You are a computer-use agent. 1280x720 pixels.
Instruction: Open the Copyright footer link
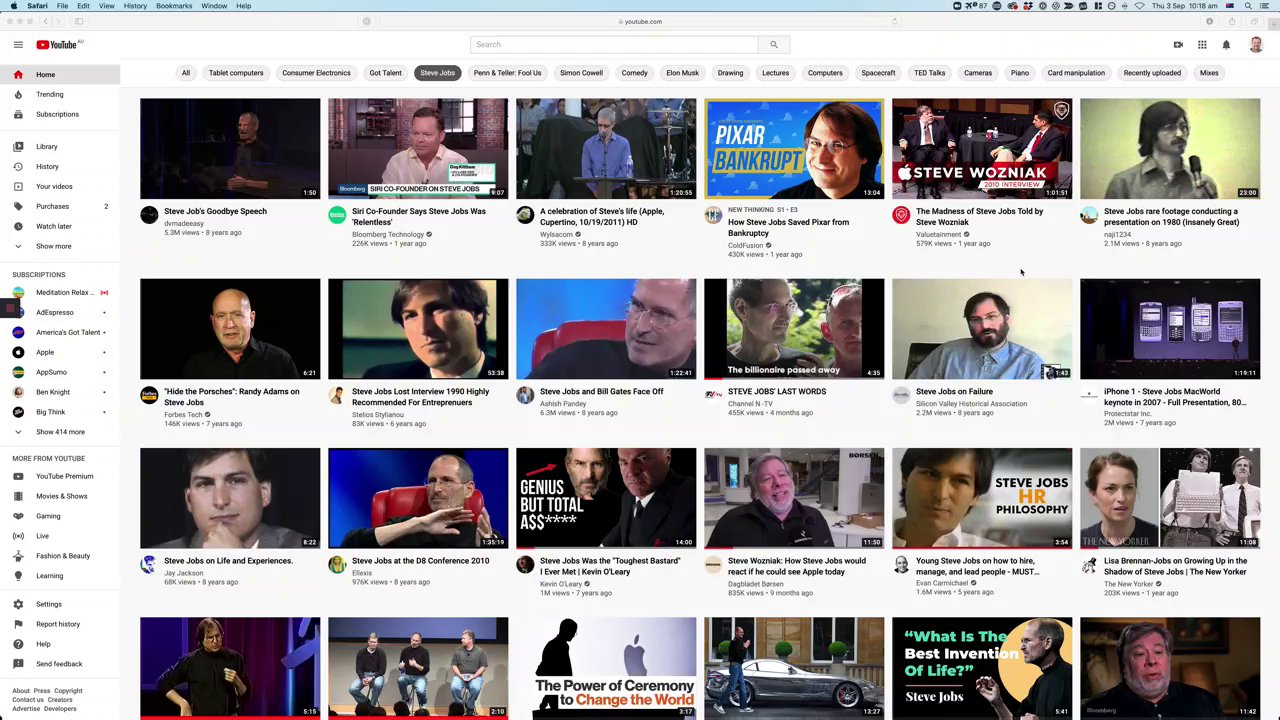(x=68, y=691)
